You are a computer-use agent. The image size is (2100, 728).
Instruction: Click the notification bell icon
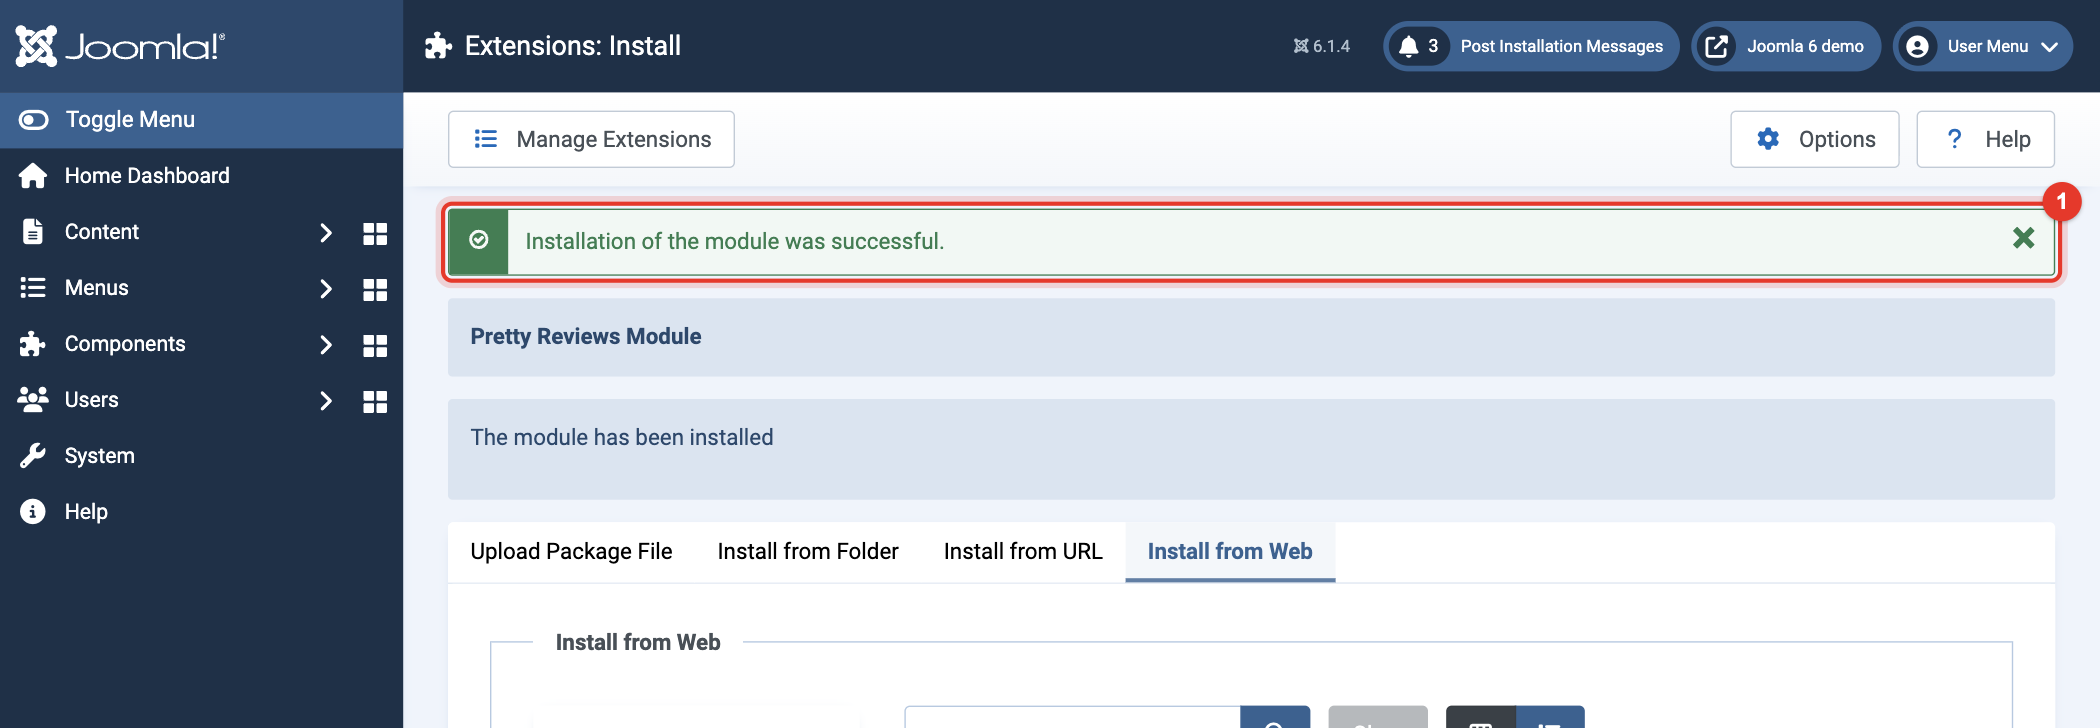coord(1409,46)
